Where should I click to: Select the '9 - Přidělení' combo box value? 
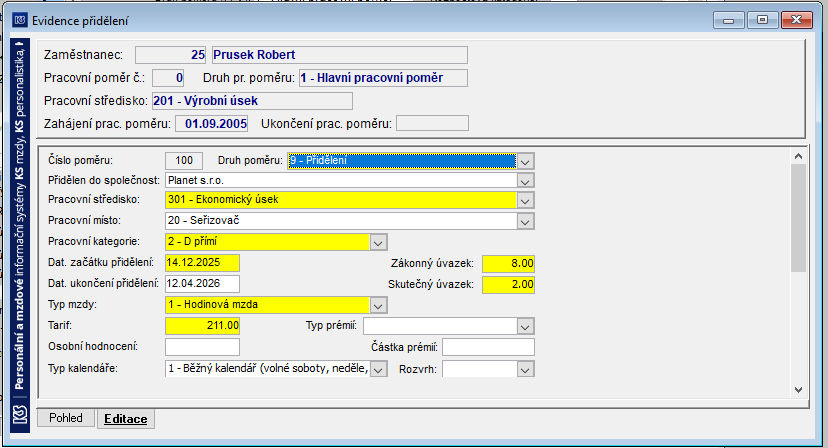[402, 161]
